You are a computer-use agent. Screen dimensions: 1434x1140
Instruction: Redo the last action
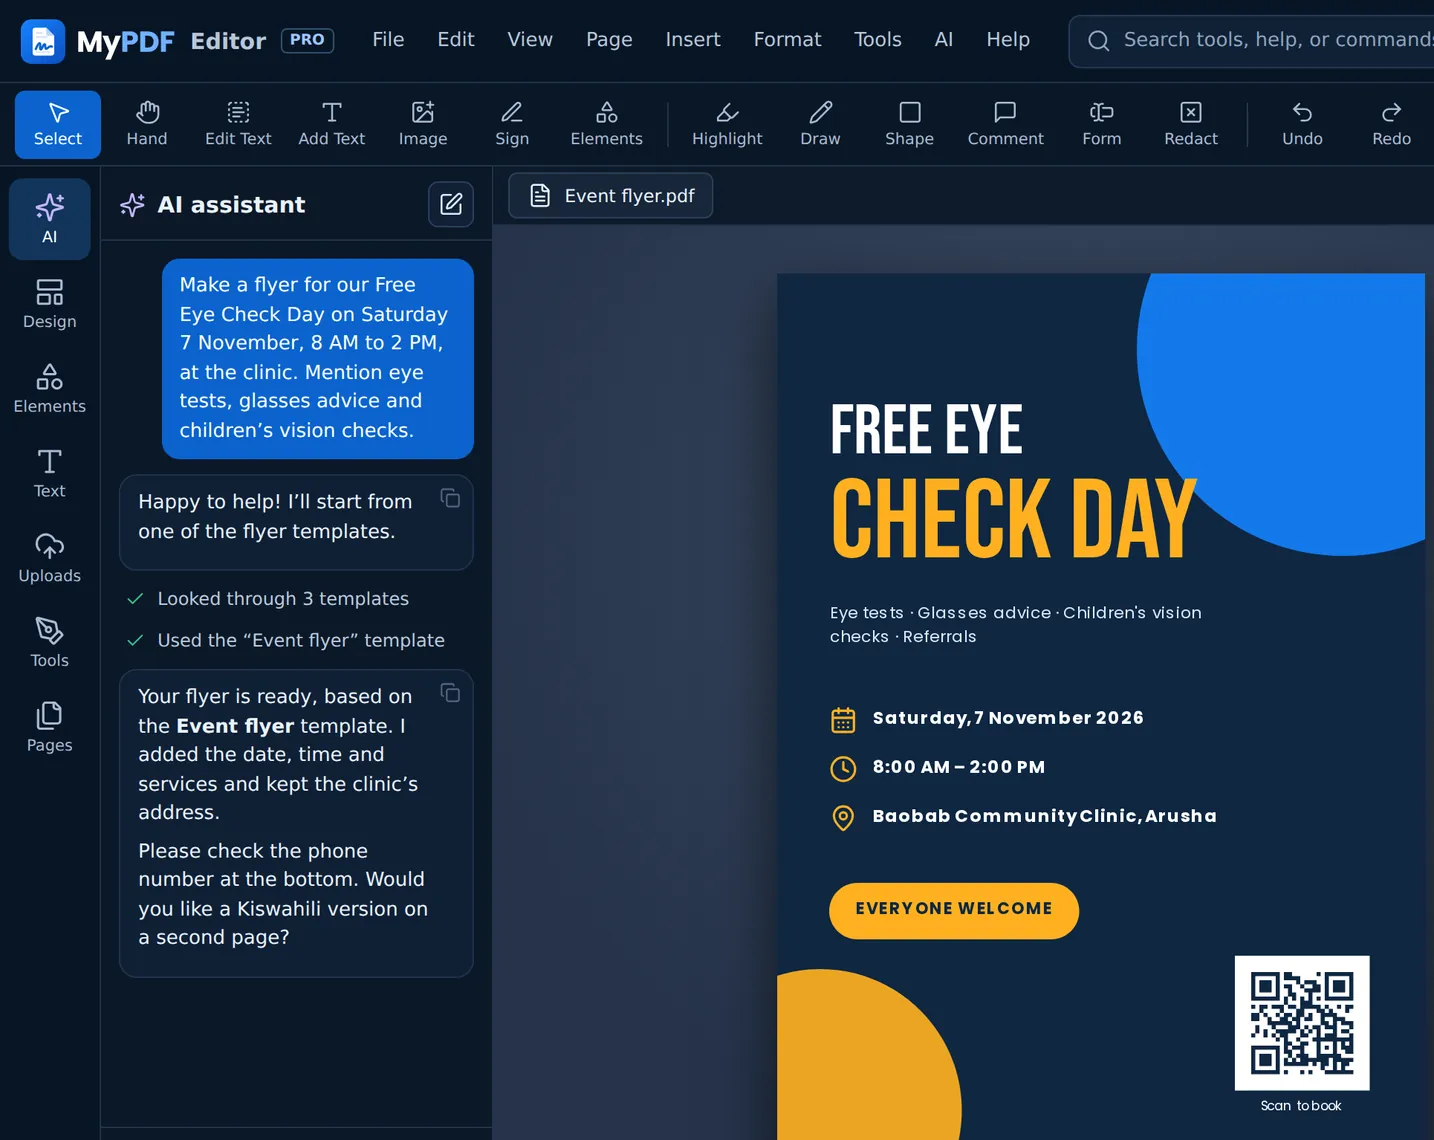(x=1392, y=125)
